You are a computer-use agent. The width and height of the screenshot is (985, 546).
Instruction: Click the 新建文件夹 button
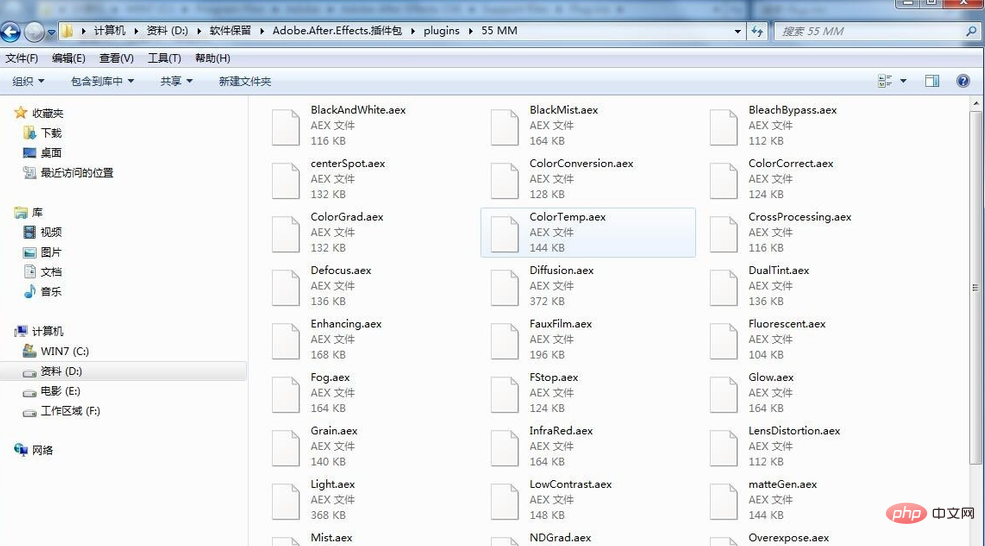(245, 81)
